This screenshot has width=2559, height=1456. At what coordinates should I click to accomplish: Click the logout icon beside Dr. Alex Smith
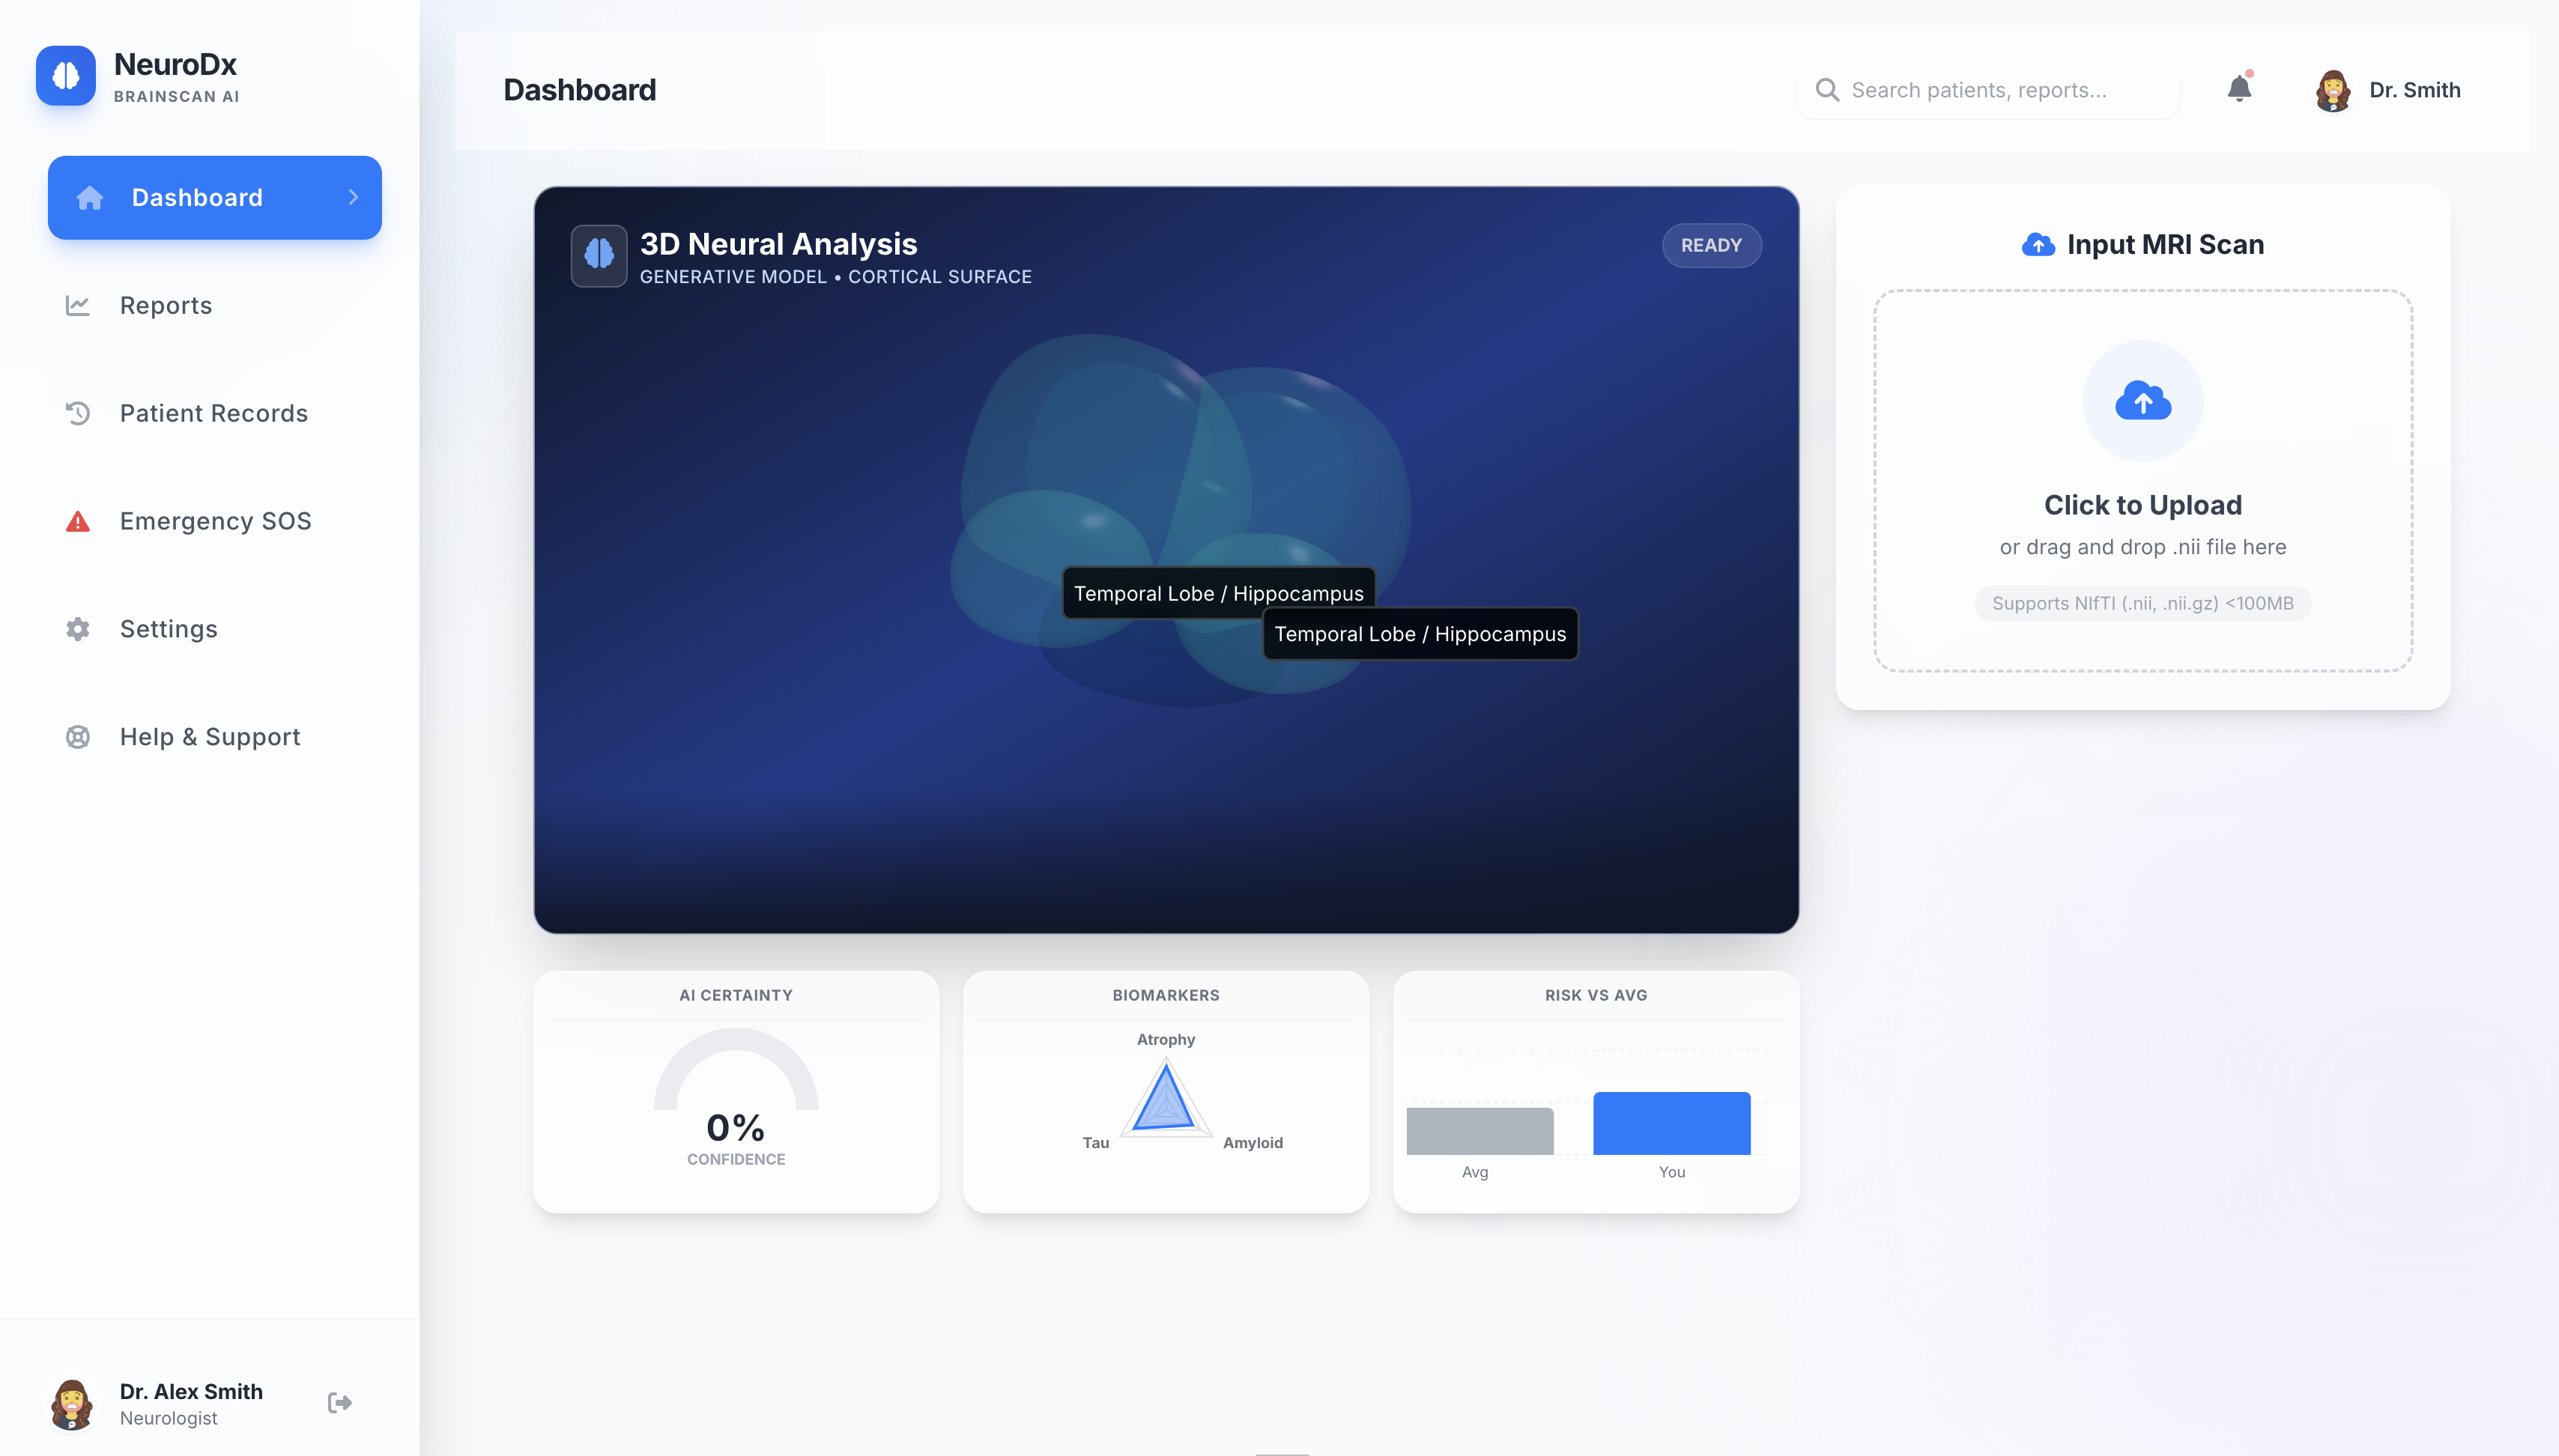(x=340, y=1402)
